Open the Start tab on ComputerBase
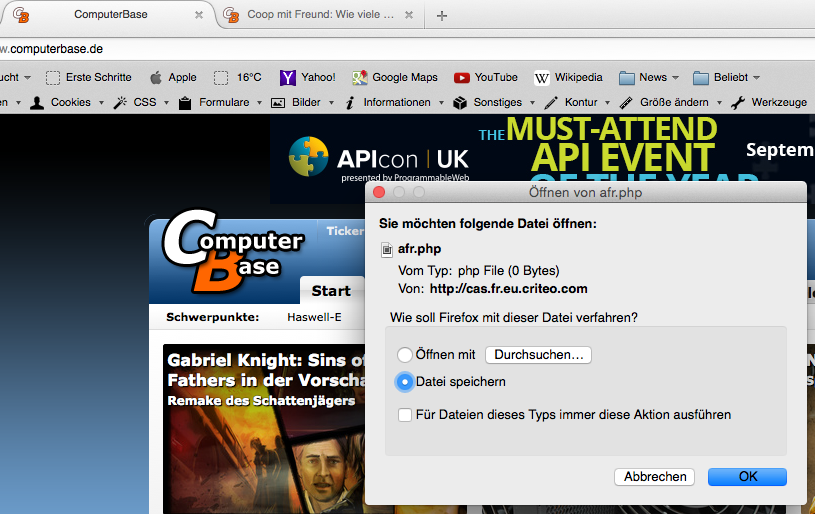 click(332, 291)
